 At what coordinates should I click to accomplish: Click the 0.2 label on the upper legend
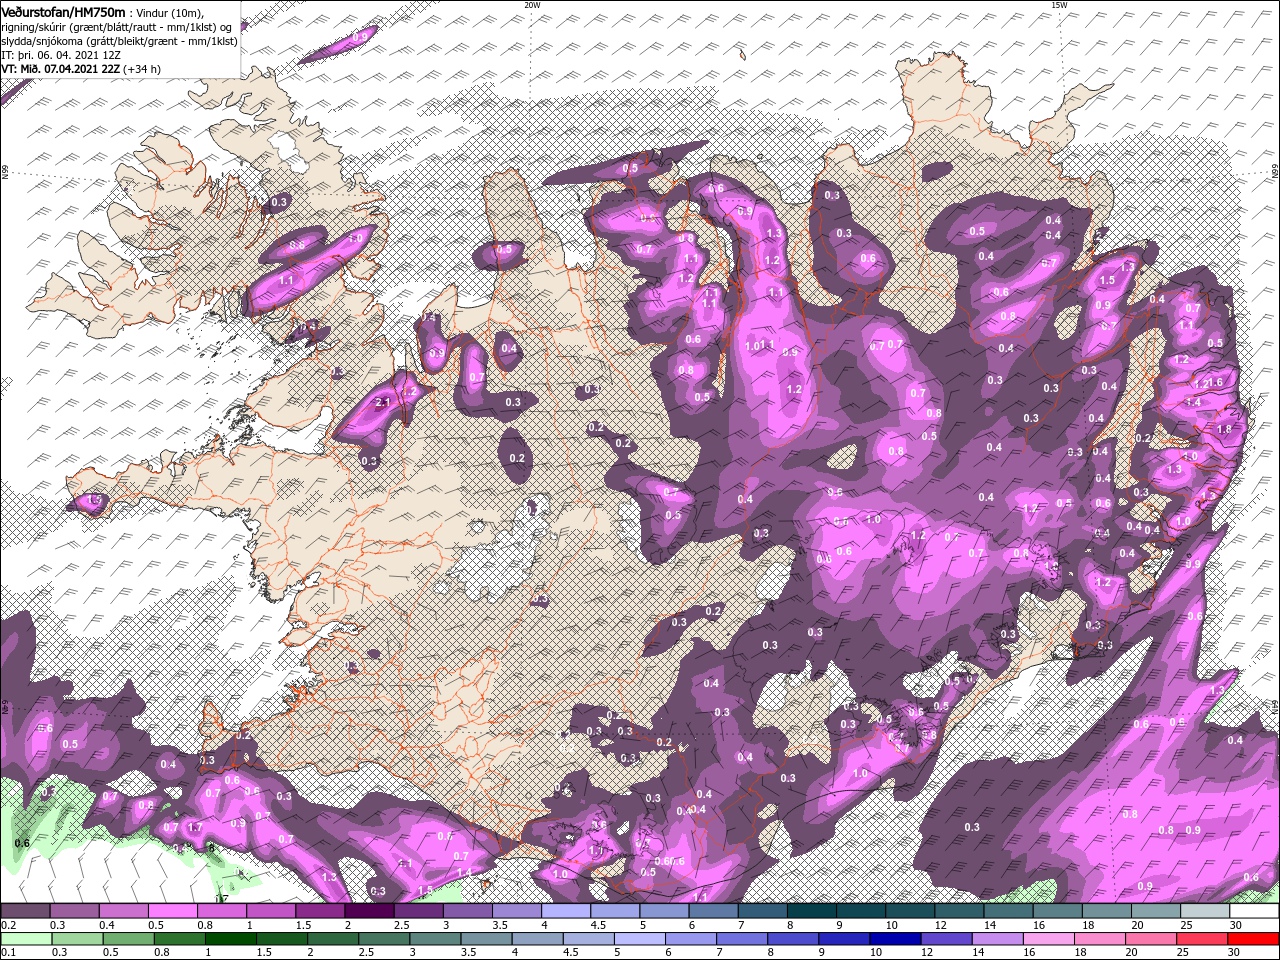click(9, 925)
